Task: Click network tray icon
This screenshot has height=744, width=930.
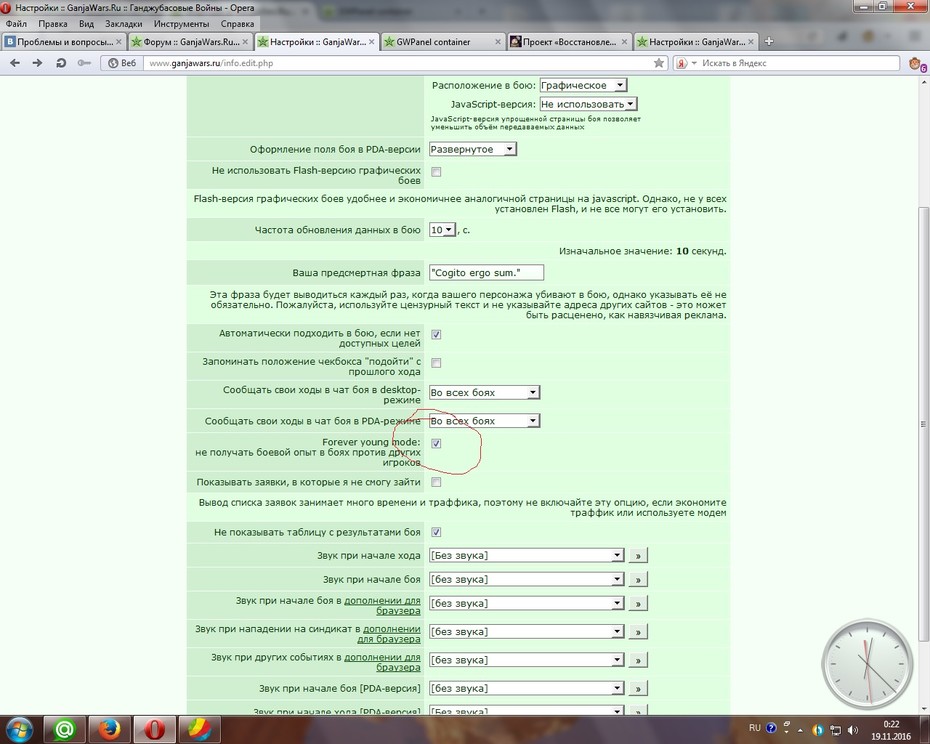Action: coord(835,730)
